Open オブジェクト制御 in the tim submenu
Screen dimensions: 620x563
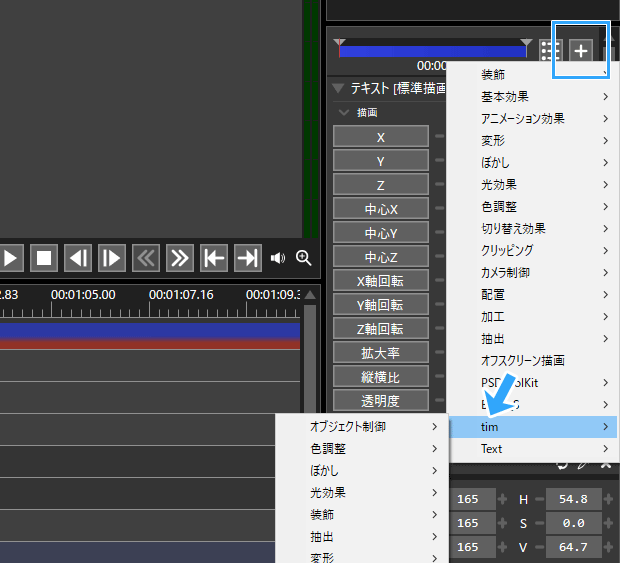point(362,427)
